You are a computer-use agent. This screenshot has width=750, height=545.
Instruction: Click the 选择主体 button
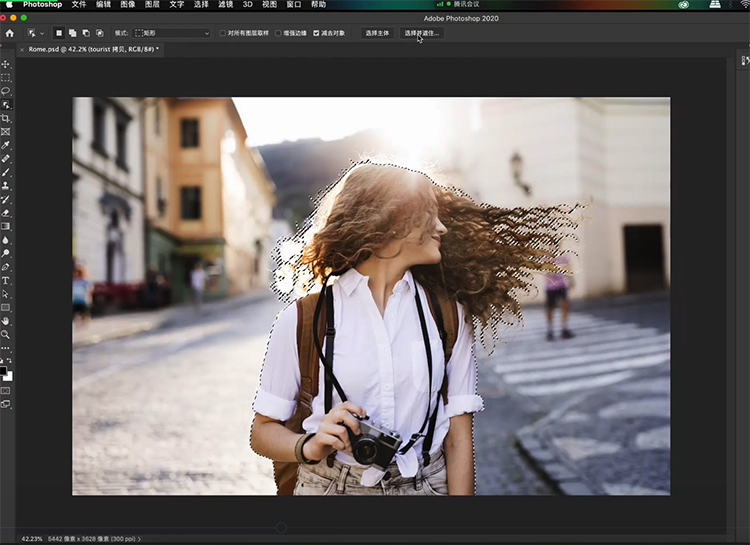(376, 33)
